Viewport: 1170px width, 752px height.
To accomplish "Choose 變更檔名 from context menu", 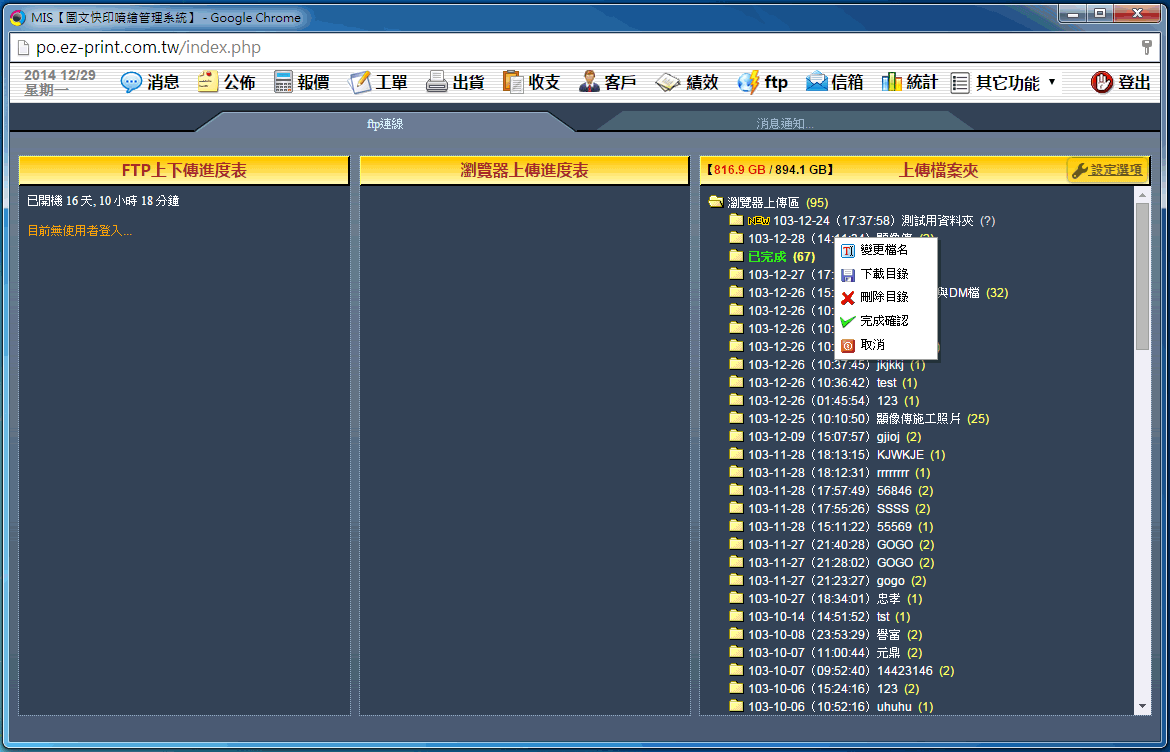I will coord(884,250).
